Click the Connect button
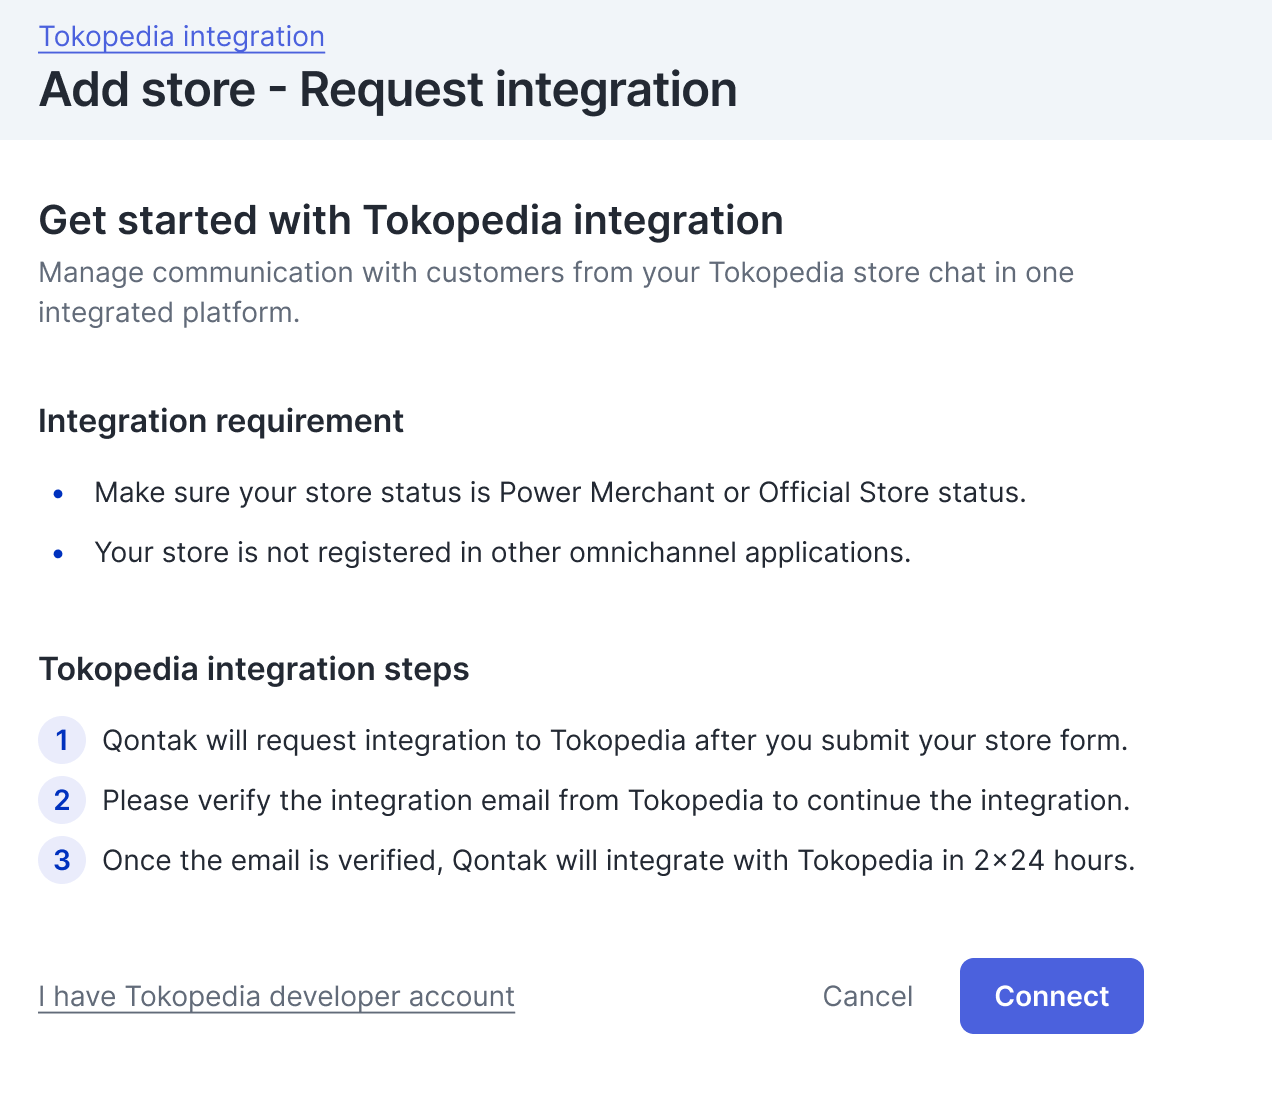This screenshot has width=1272, height=1100. click(x=1051, y=996)
